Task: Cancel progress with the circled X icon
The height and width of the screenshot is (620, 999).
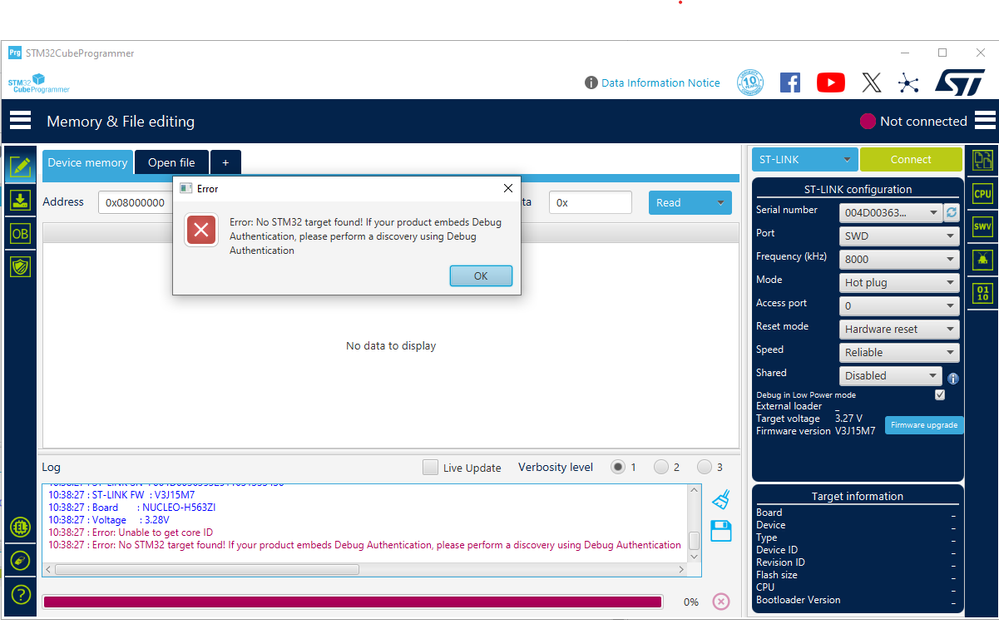Action: [721, 602]
